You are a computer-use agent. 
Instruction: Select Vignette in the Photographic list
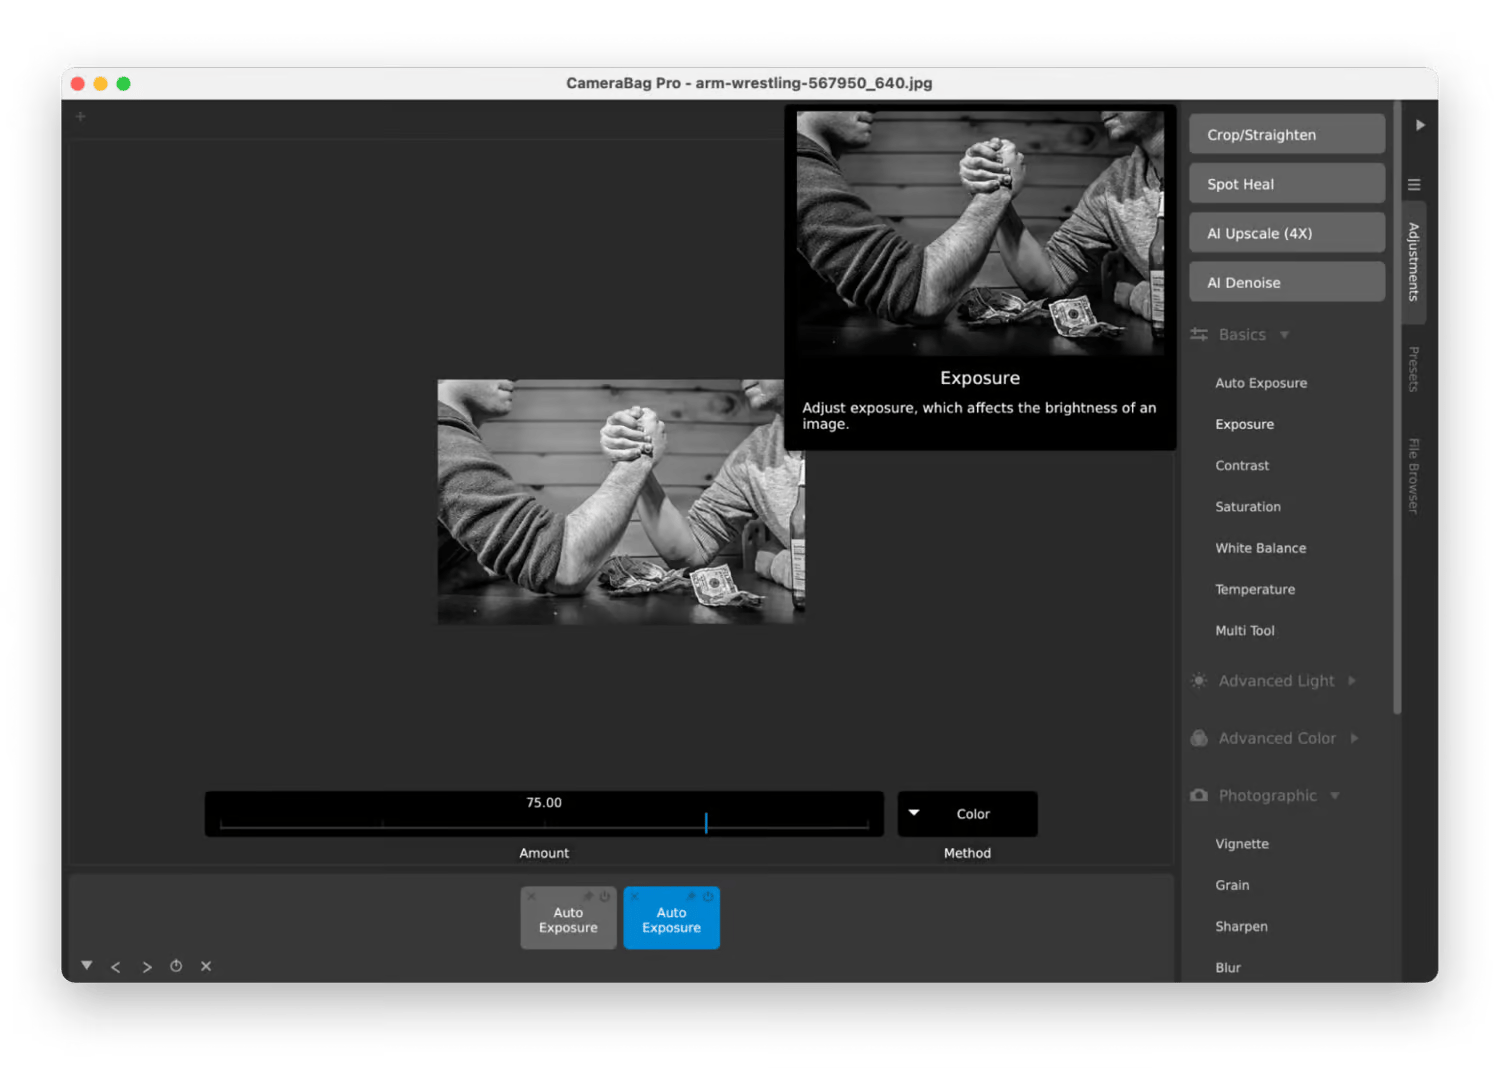coord(1242,844)
